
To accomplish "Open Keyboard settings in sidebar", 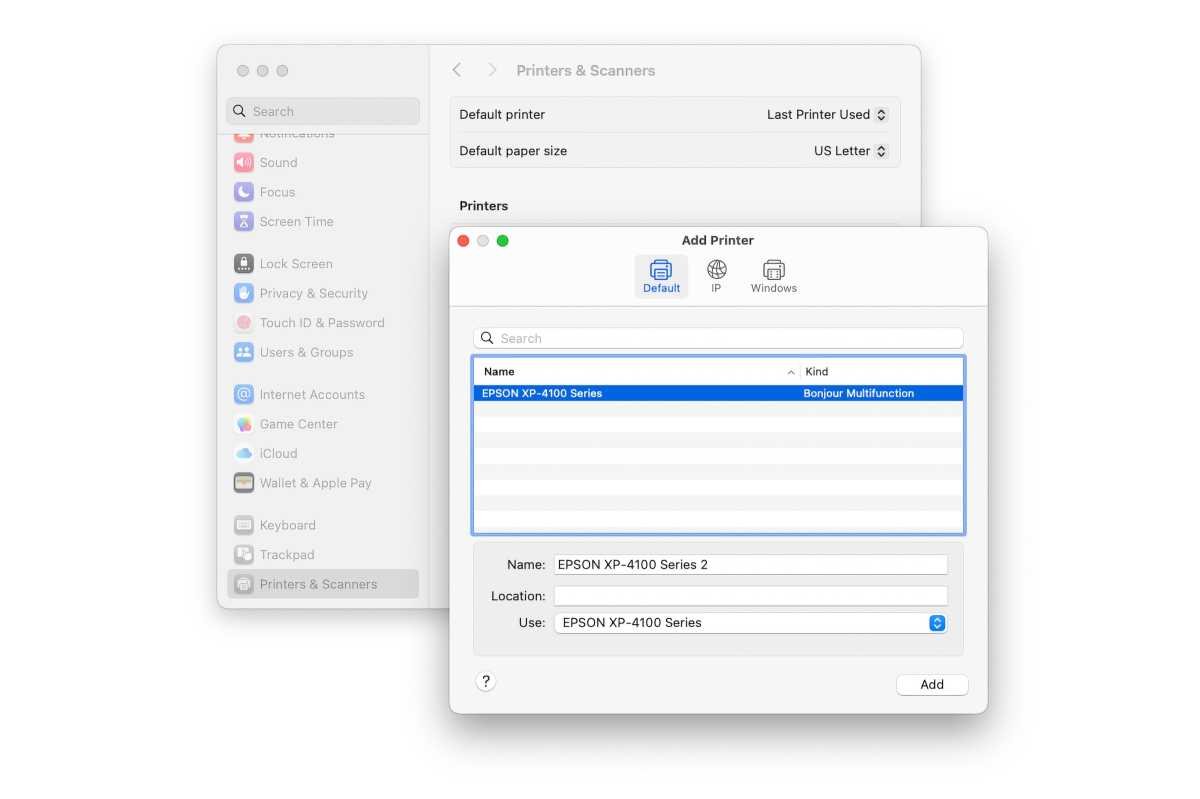I will 287,525.
